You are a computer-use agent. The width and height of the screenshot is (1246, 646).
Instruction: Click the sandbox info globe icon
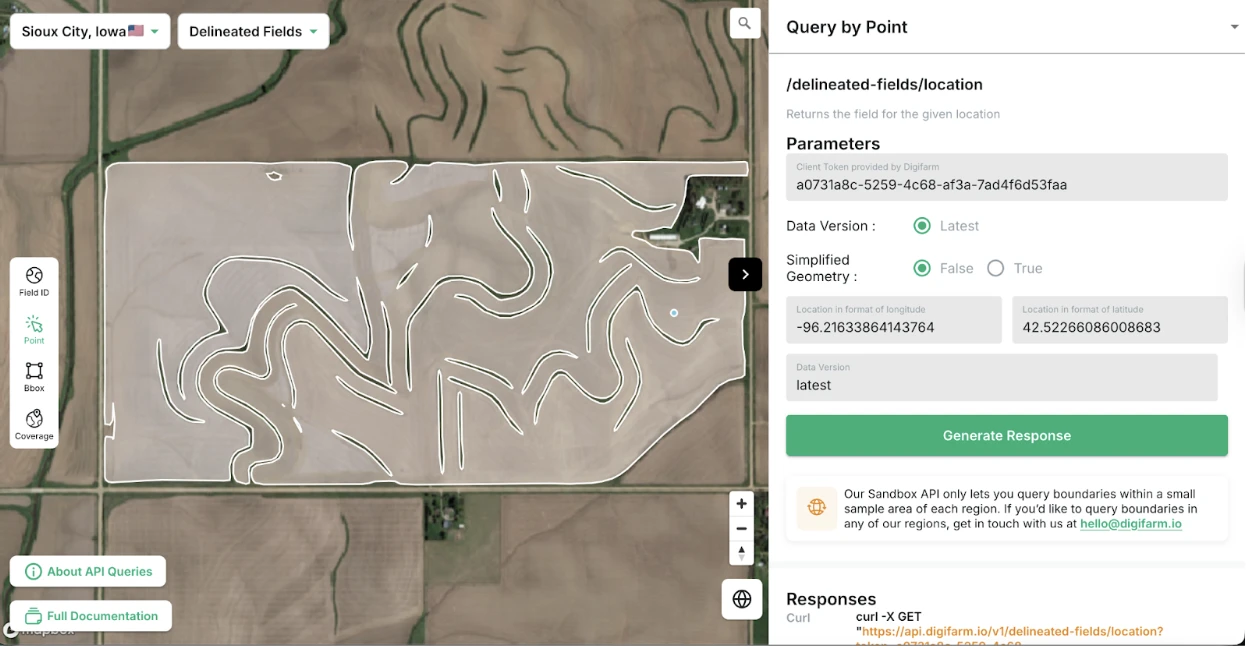pyautogui.click(x=817, y=507)
